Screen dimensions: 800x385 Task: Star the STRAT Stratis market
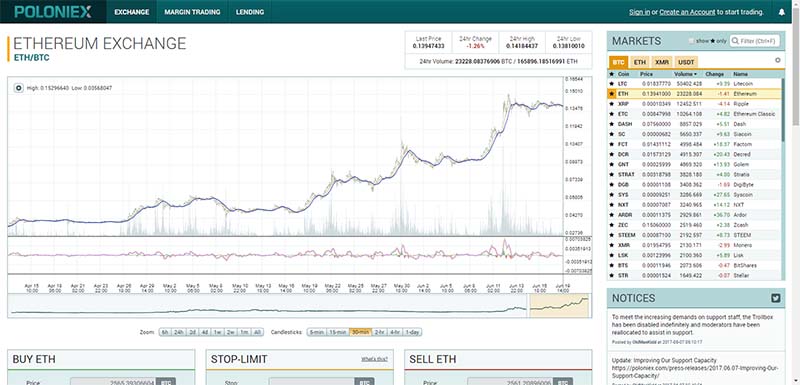click(611, 174)
